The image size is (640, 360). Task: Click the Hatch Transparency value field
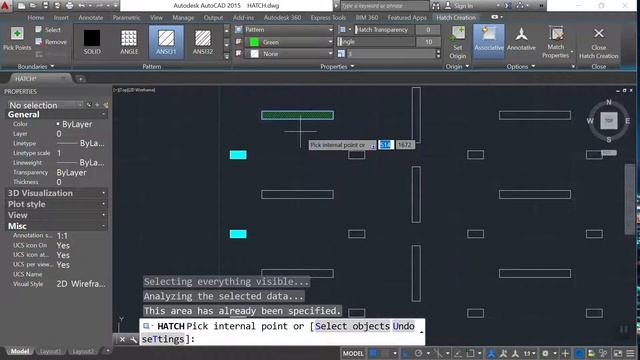point(428,30)
